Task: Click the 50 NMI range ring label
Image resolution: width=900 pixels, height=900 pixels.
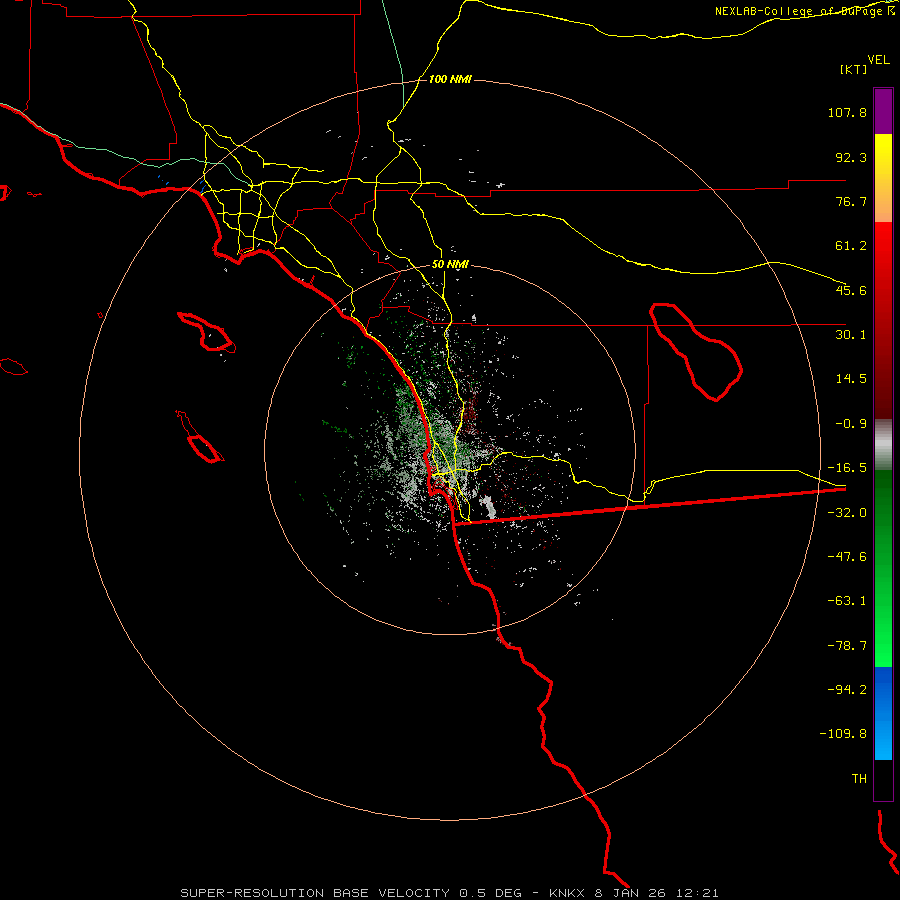Action: (450, 265)
